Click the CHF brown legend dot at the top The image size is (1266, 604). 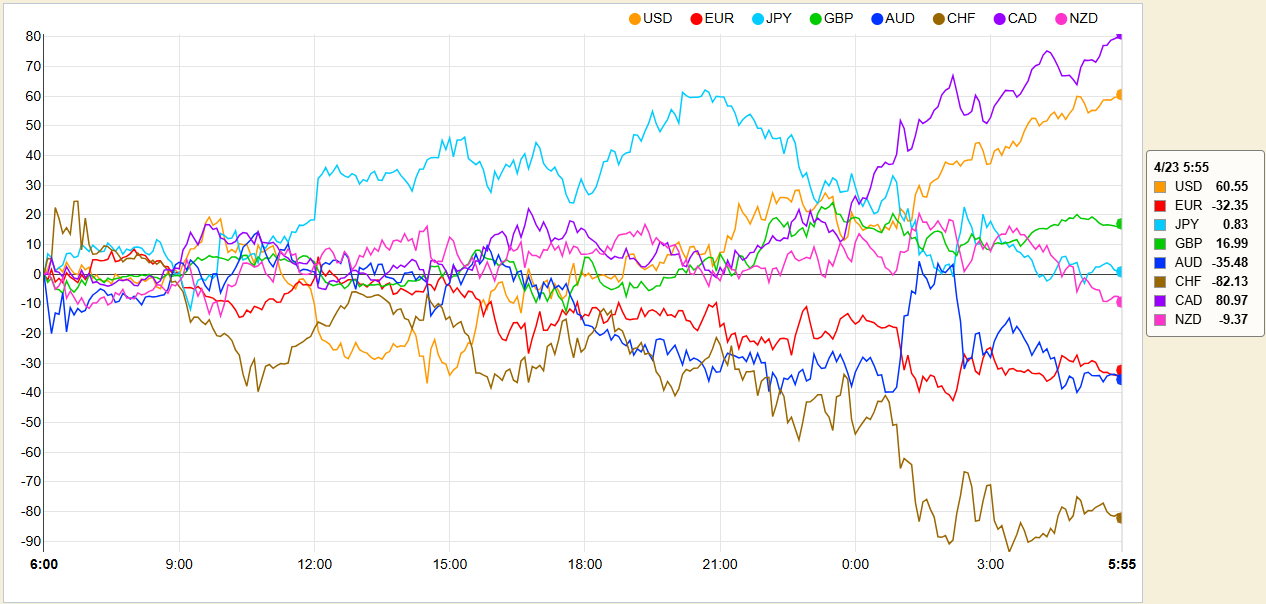tap(937, 18)
